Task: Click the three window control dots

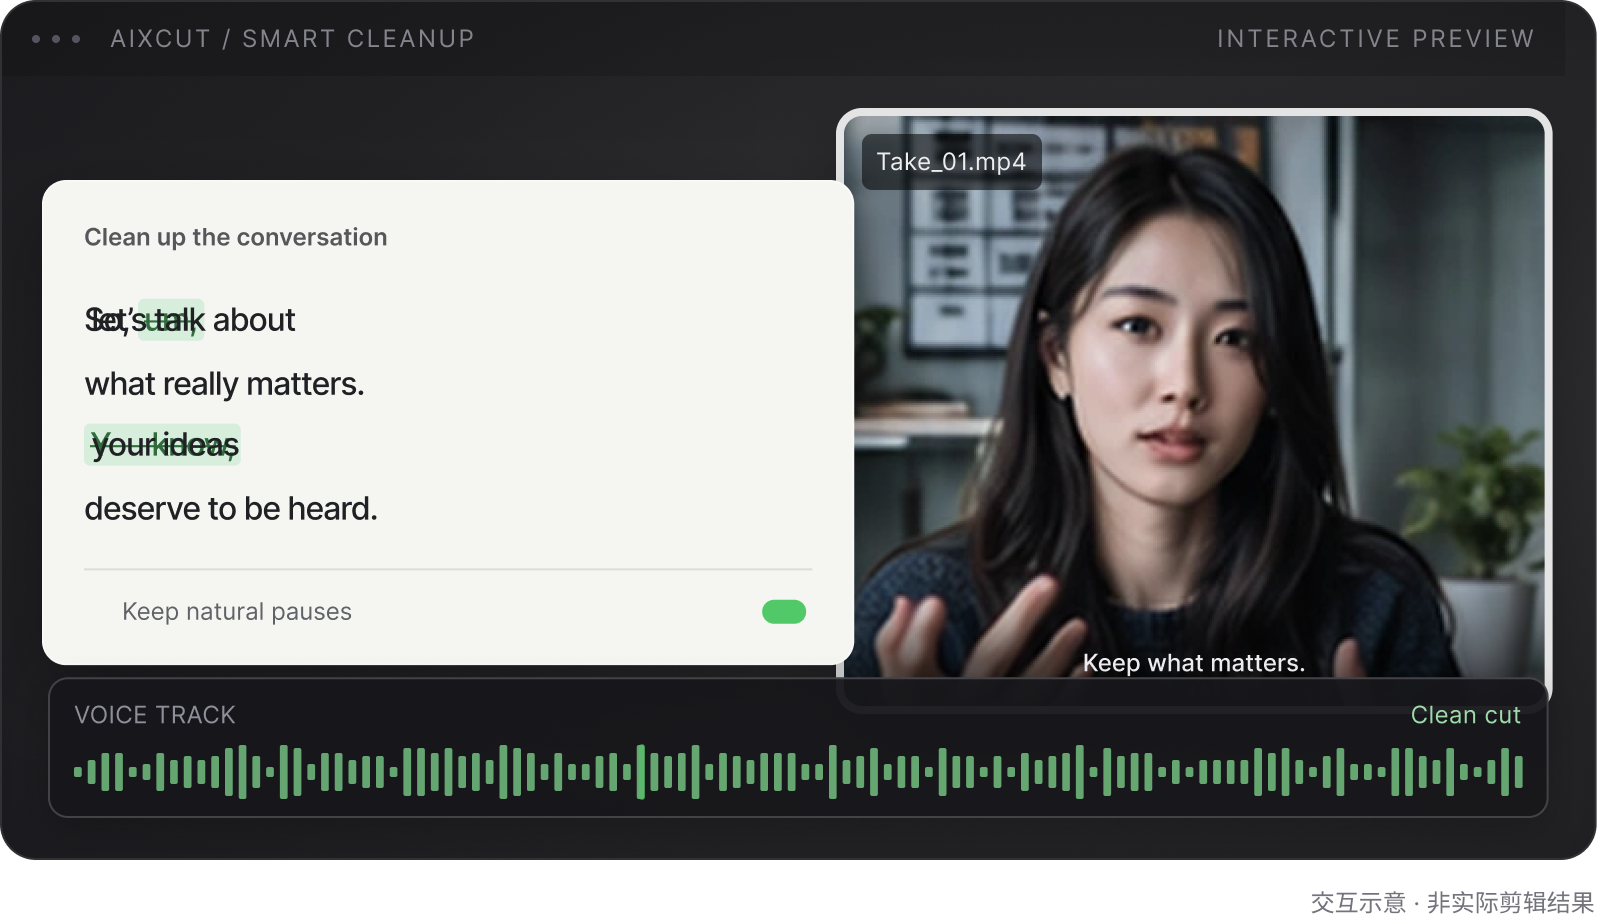Action: point(56,39)
